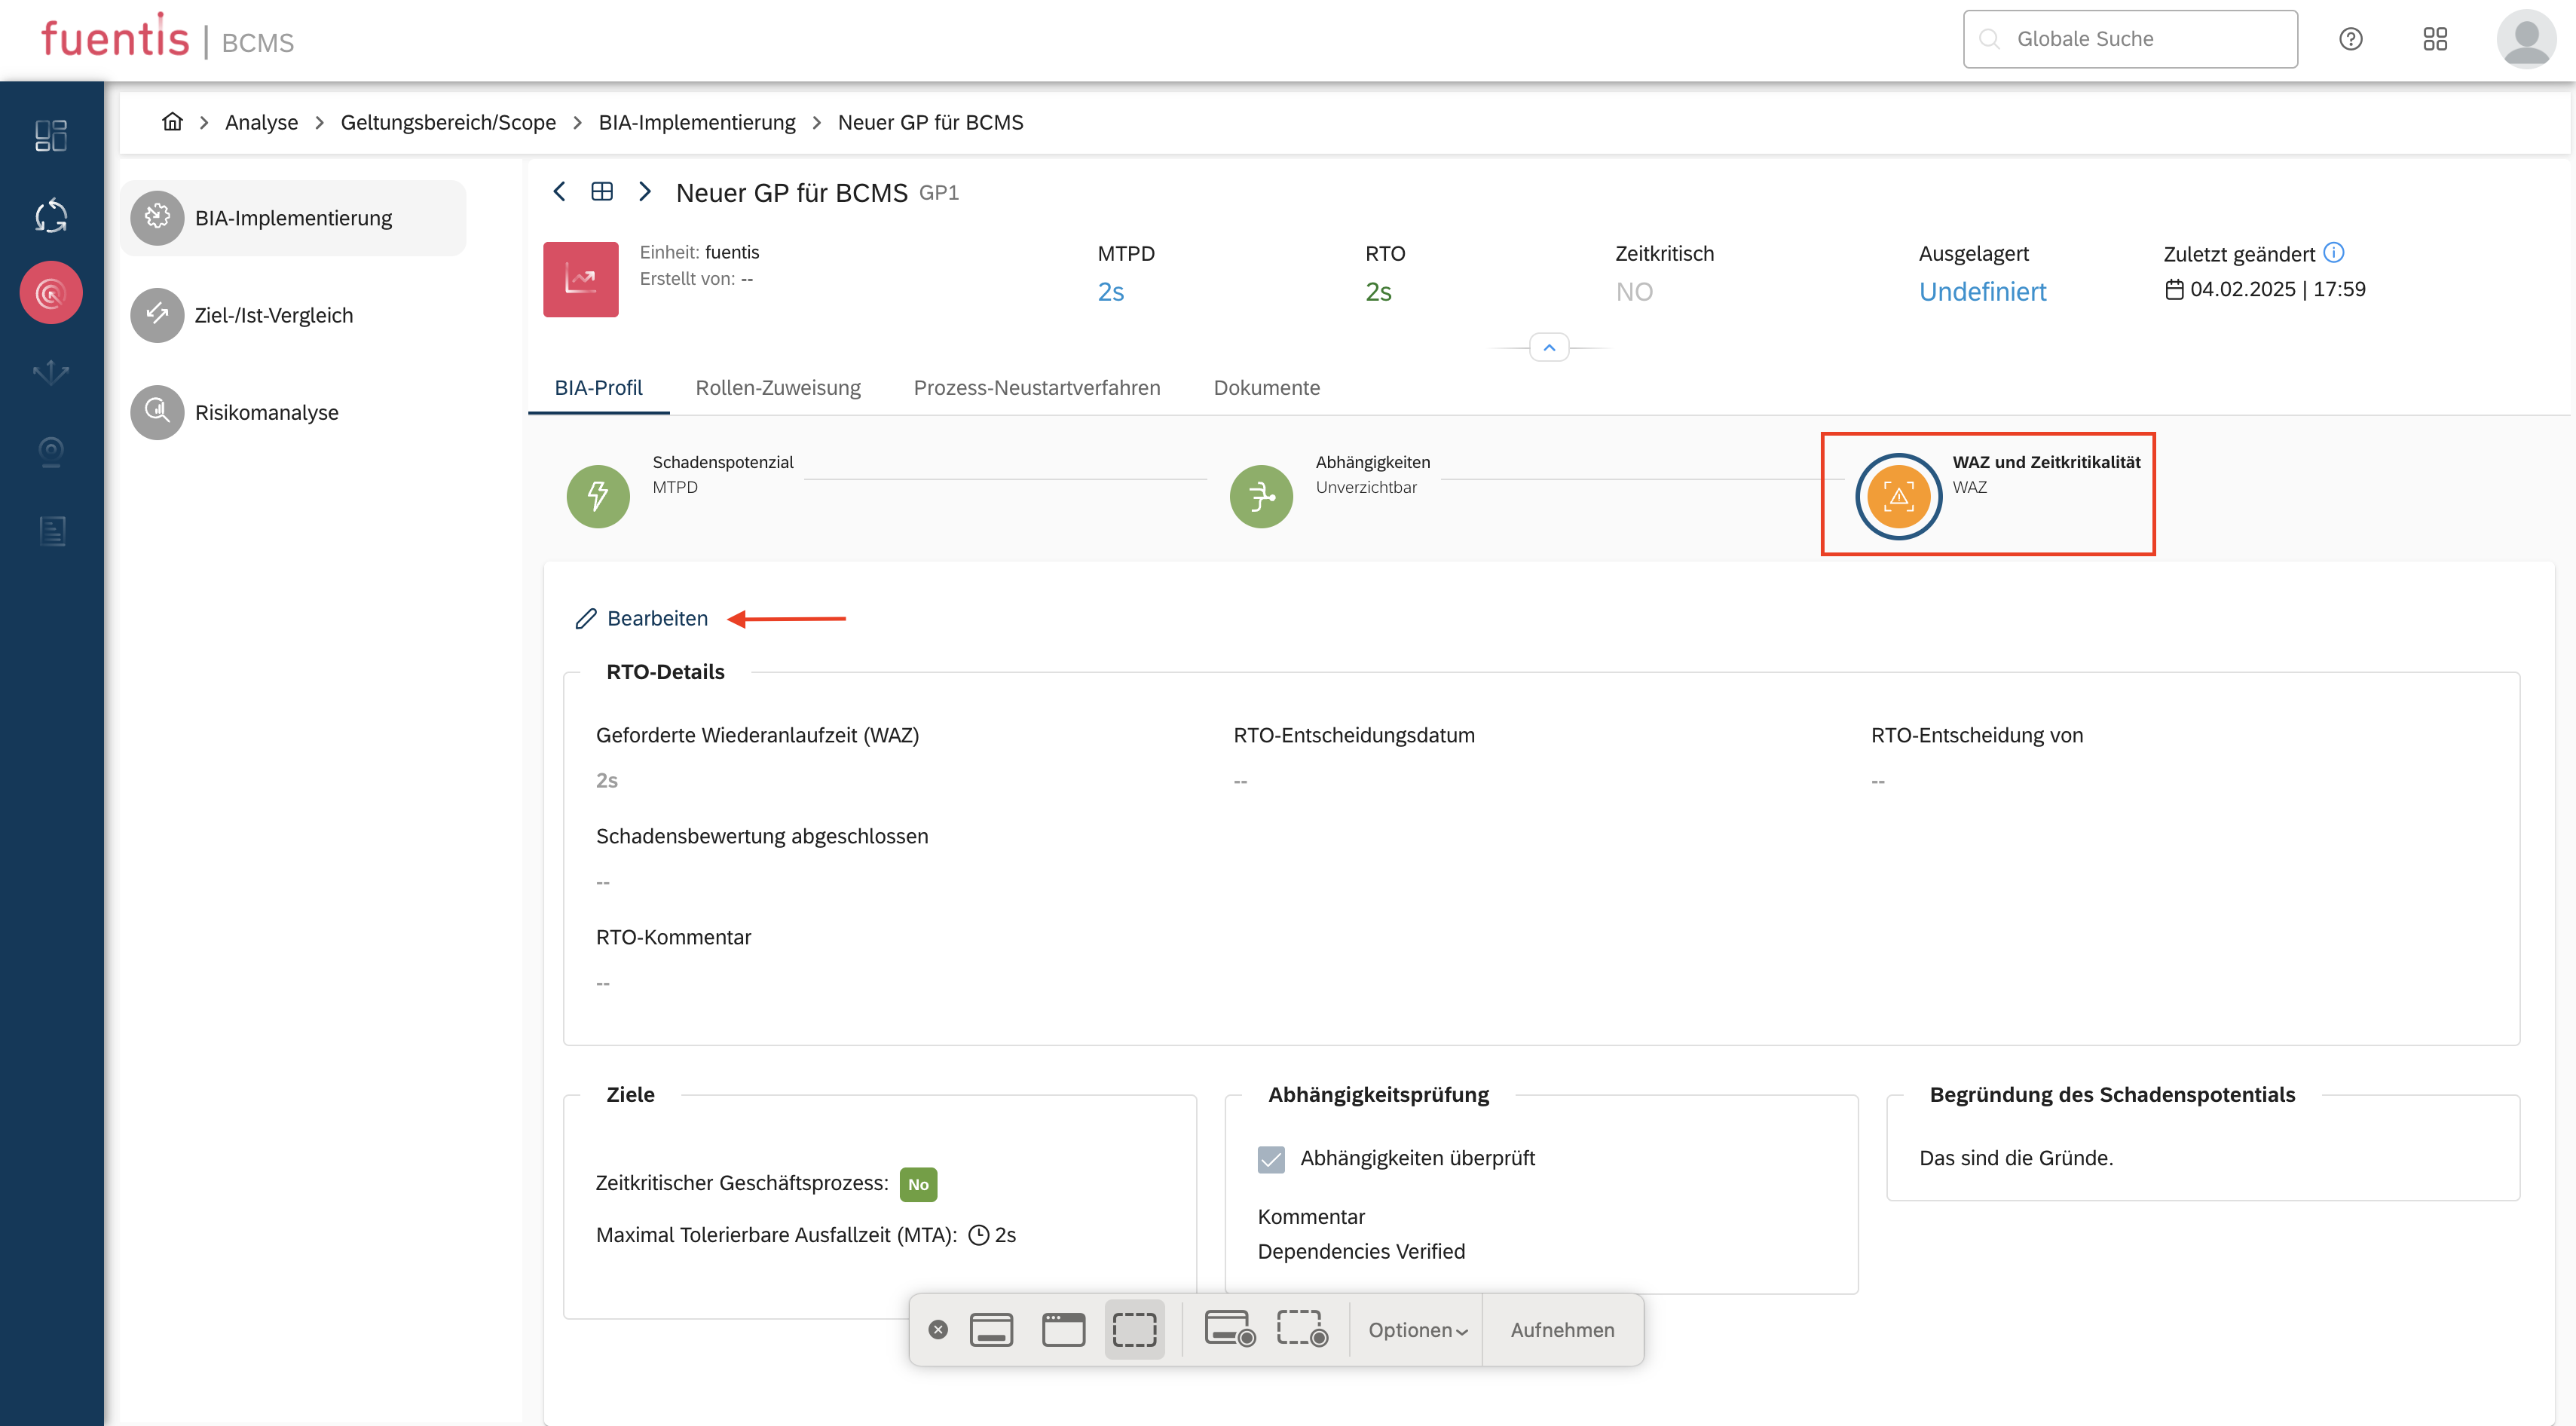The height and width of the screenshot is (1426, 2576).
Task: Toggle the Abhängigkeiten überprüft checkbox
Action: (1271, 1159)
